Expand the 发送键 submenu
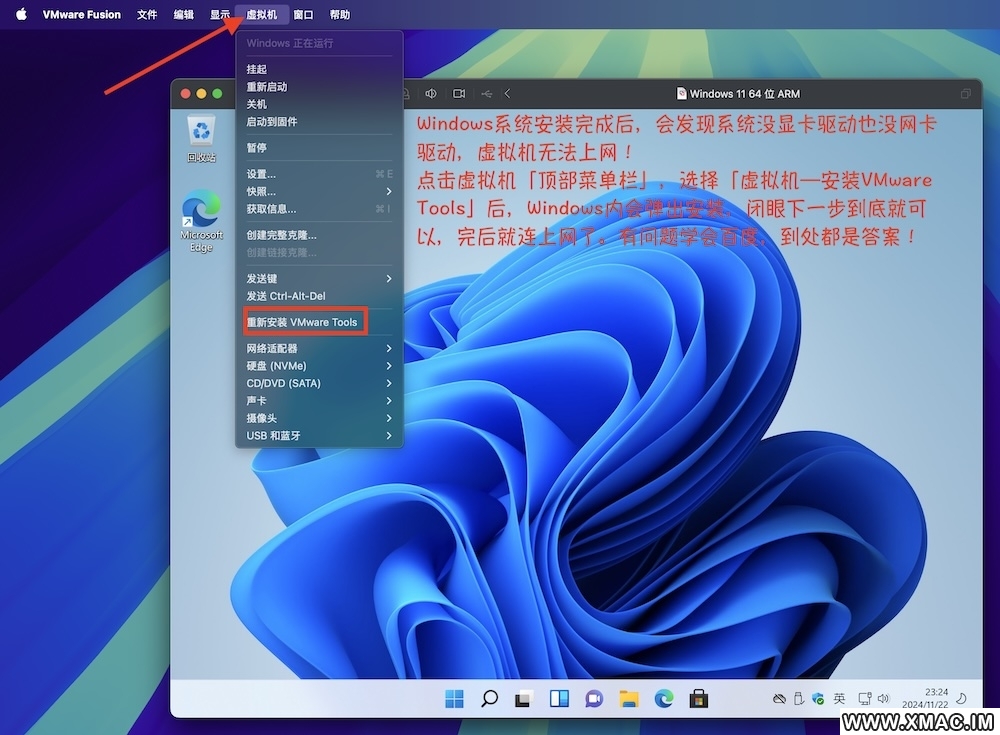1000x735 pixels. [x=319, y=279]
